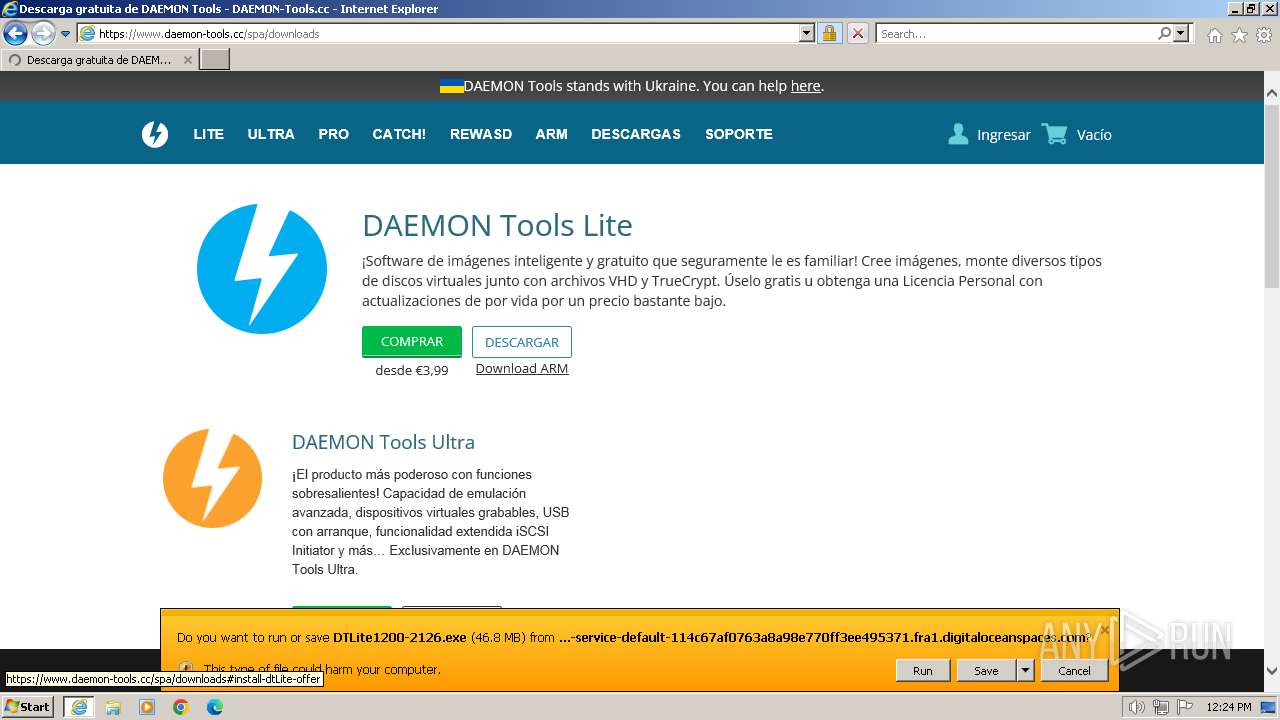This screenshot has height=720, width=1280.
Task: Open the ARM menu item
Action: (x=551, y=134)
